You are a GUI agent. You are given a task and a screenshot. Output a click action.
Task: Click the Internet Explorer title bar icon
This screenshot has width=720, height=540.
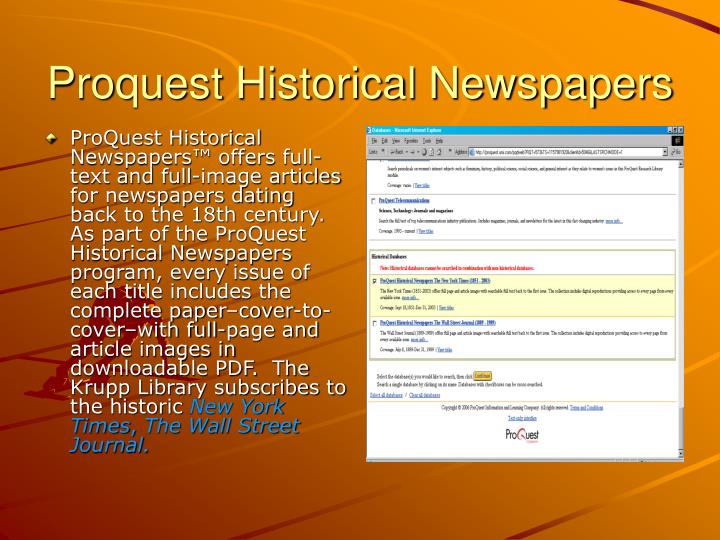[x=369, y=130]
